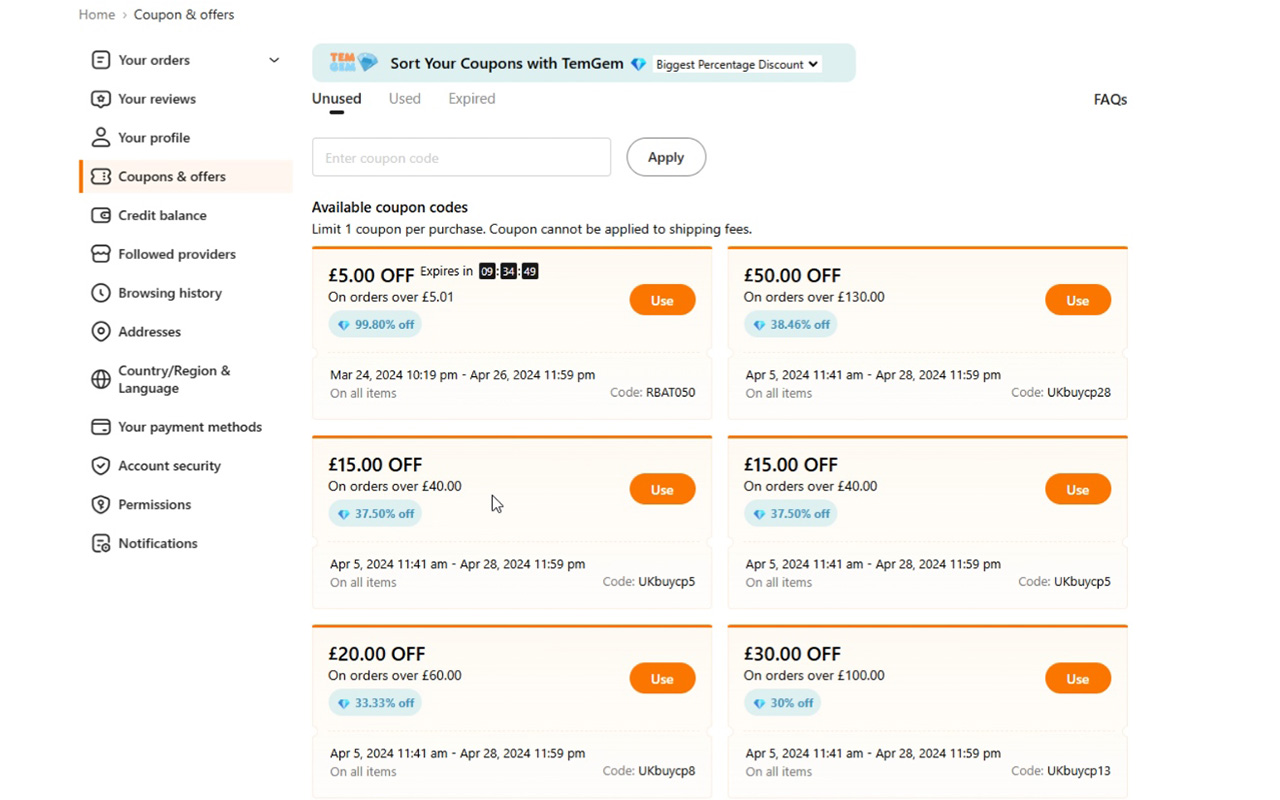Open Browsing history clock icon
1280x800 pixels.
[x=101, y=293]
